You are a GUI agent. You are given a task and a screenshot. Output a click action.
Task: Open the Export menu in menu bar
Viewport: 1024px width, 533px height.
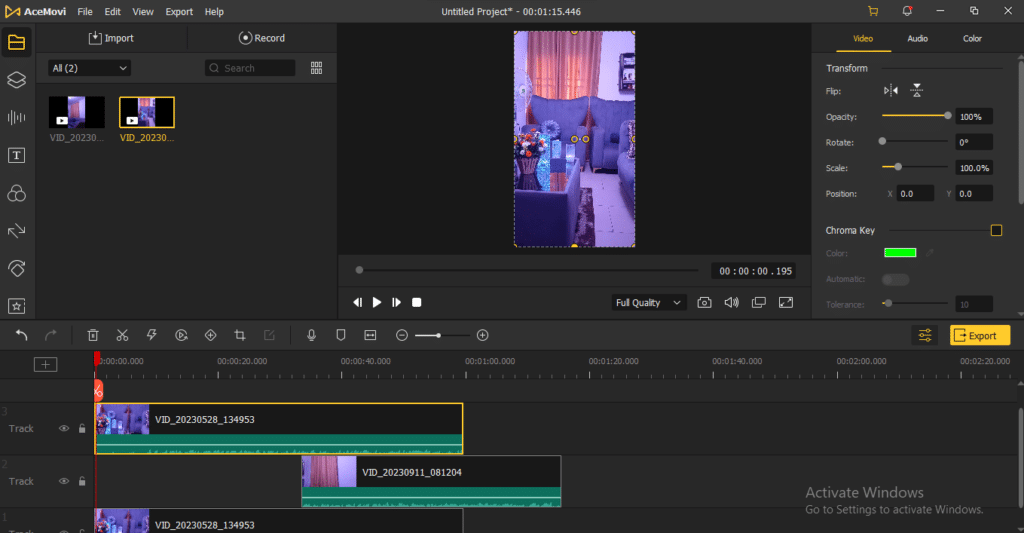179,11
